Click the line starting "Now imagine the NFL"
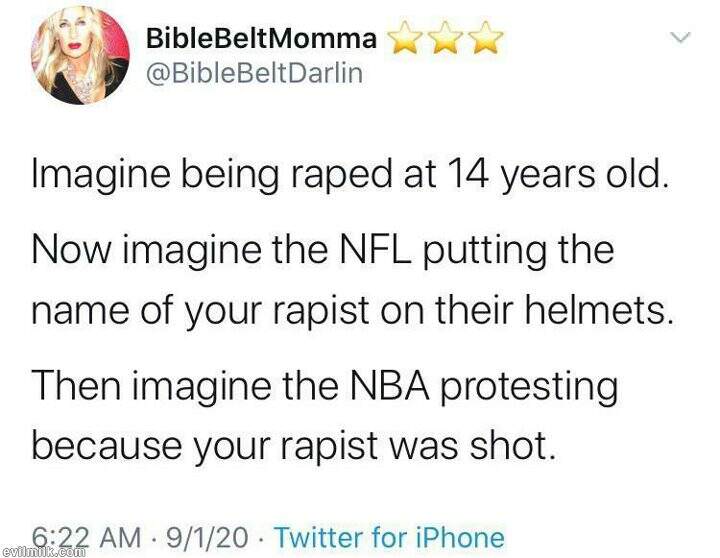This screenshot has height=558, width=720. coord(322,249)
